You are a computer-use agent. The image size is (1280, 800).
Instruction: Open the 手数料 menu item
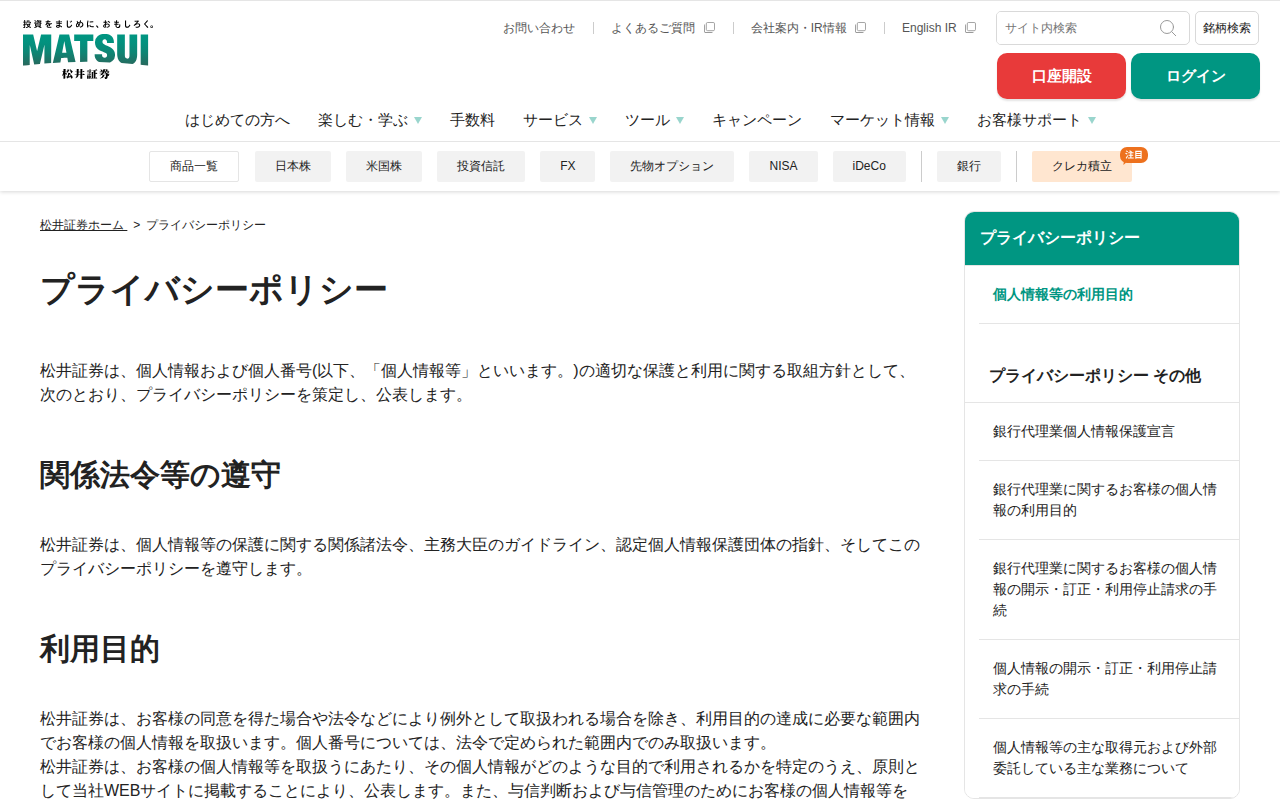pyautogui.click(x=472, y=120)
